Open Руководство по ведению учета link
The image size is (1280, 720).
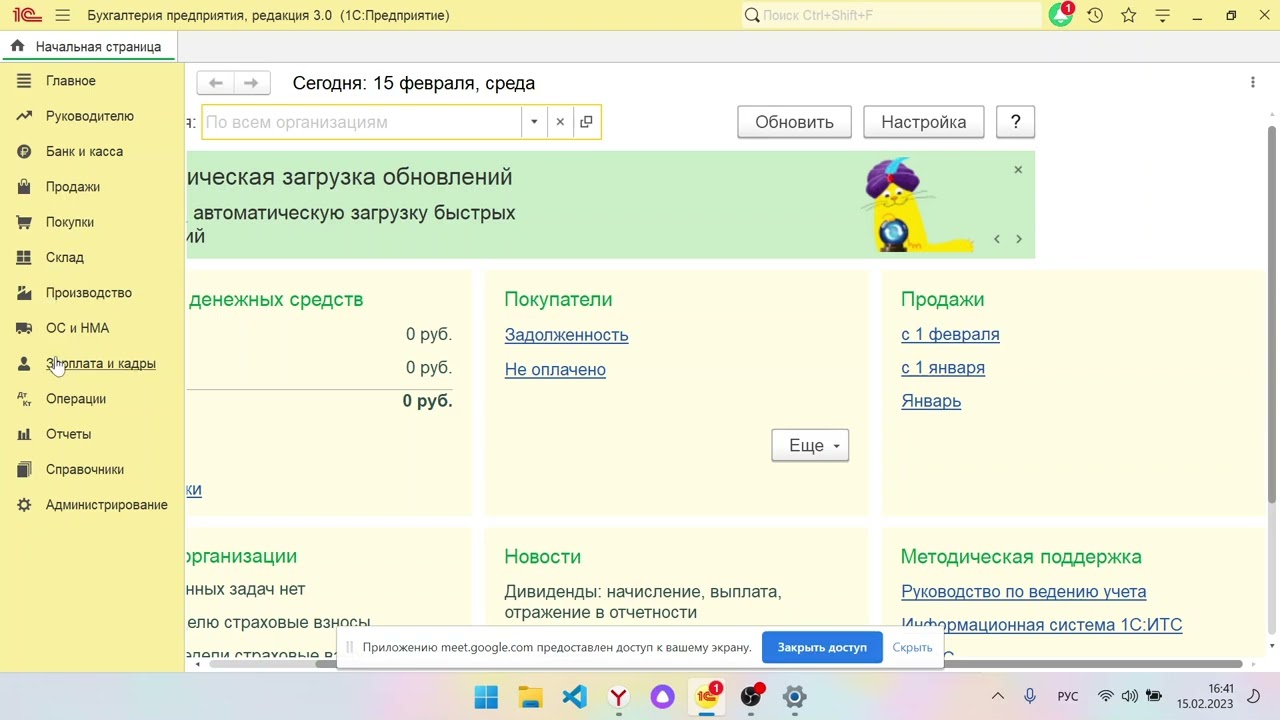point(1024,592)
